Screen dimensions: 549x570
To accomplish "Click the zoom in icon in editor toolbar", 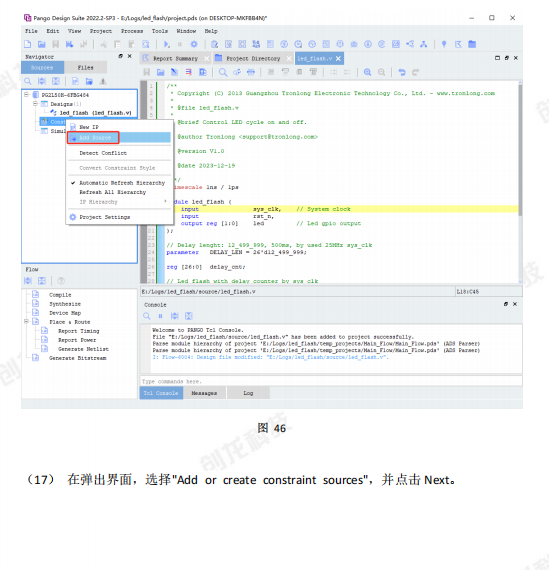I will [367, 72].
